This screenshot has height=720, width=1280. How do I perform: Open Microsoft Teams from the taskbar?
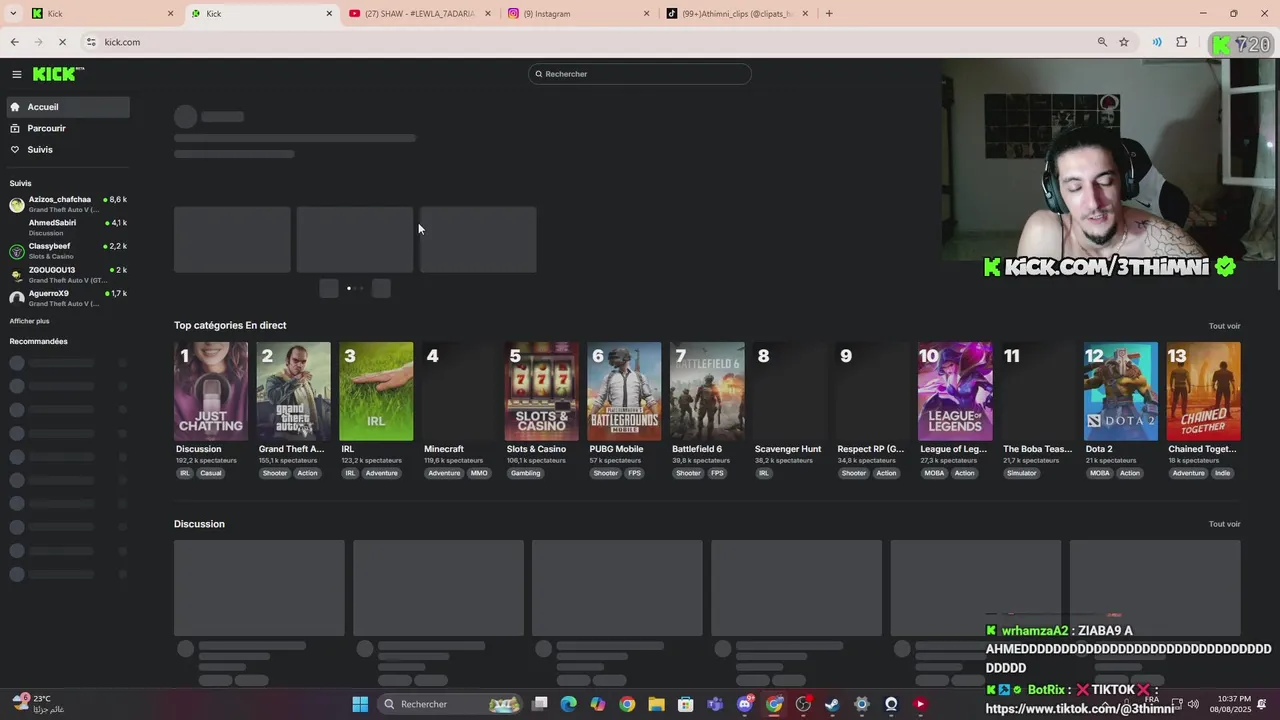pyautogui.click(x=715, y=704)
